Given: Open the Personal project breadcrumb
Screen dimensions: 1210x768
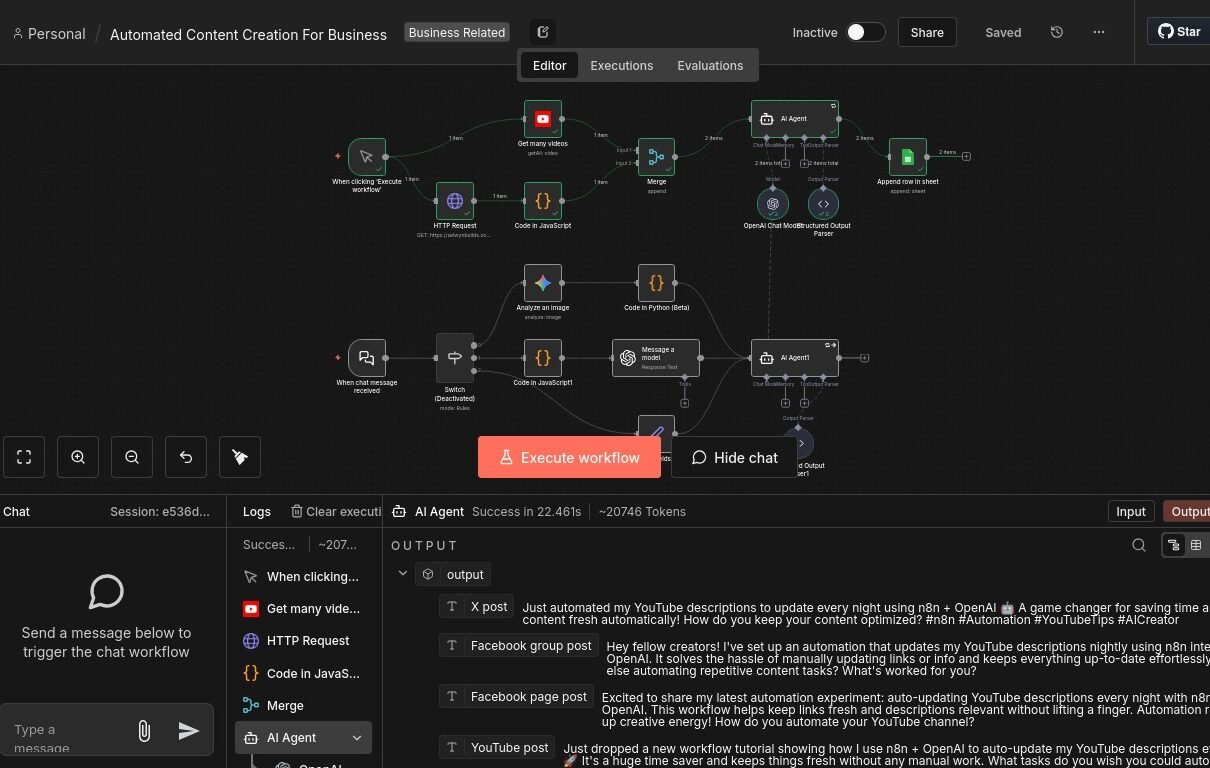Looking at the screenshot, I should pos(49,34).
